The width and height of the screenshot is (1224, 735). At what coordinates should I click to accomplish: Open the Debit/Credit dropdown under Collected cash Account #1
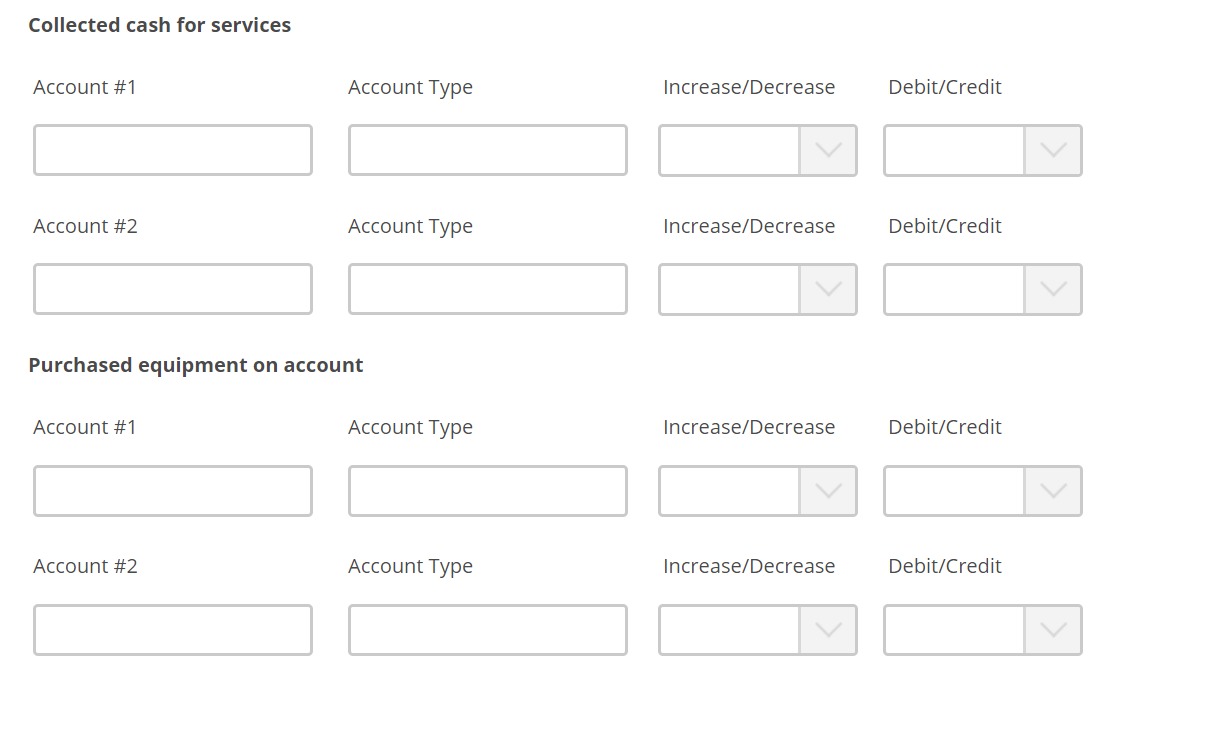pos(982,150)
